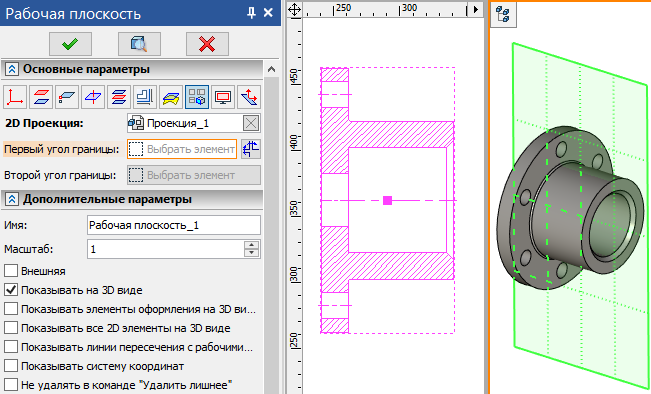Click the Имя field with Рабочая плоскость_1
Viewport: 651px width, 394px height.
[x=174, y=225]
